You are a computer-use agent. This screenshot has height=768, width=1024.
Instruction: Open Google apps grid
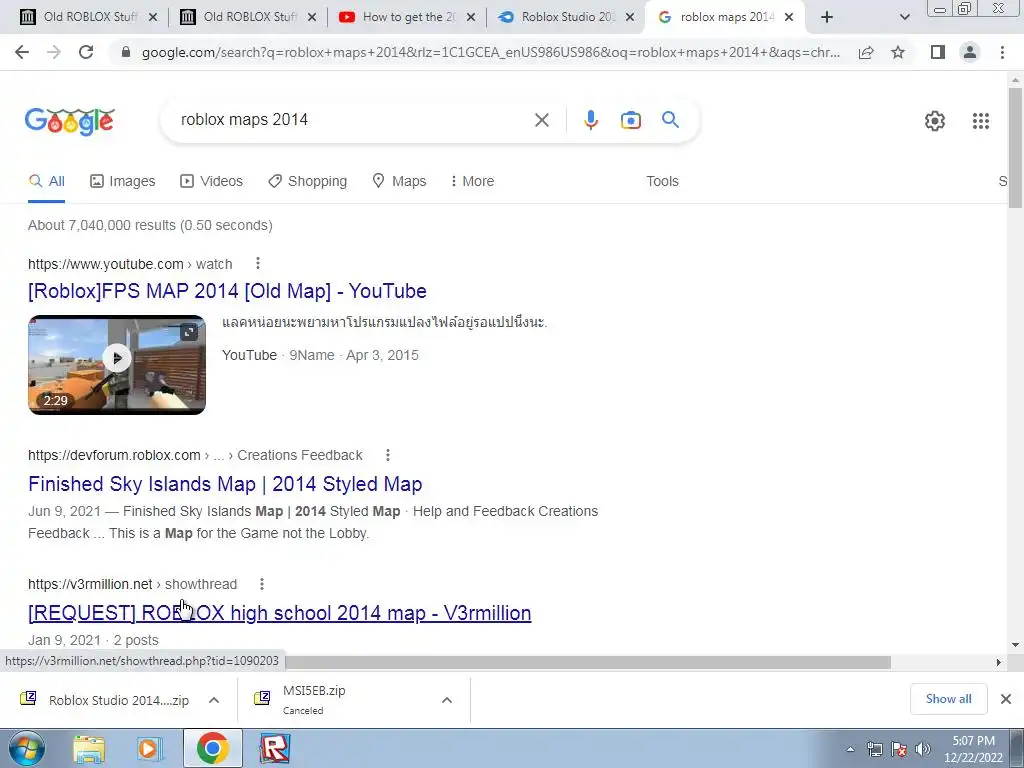[980, 121]
